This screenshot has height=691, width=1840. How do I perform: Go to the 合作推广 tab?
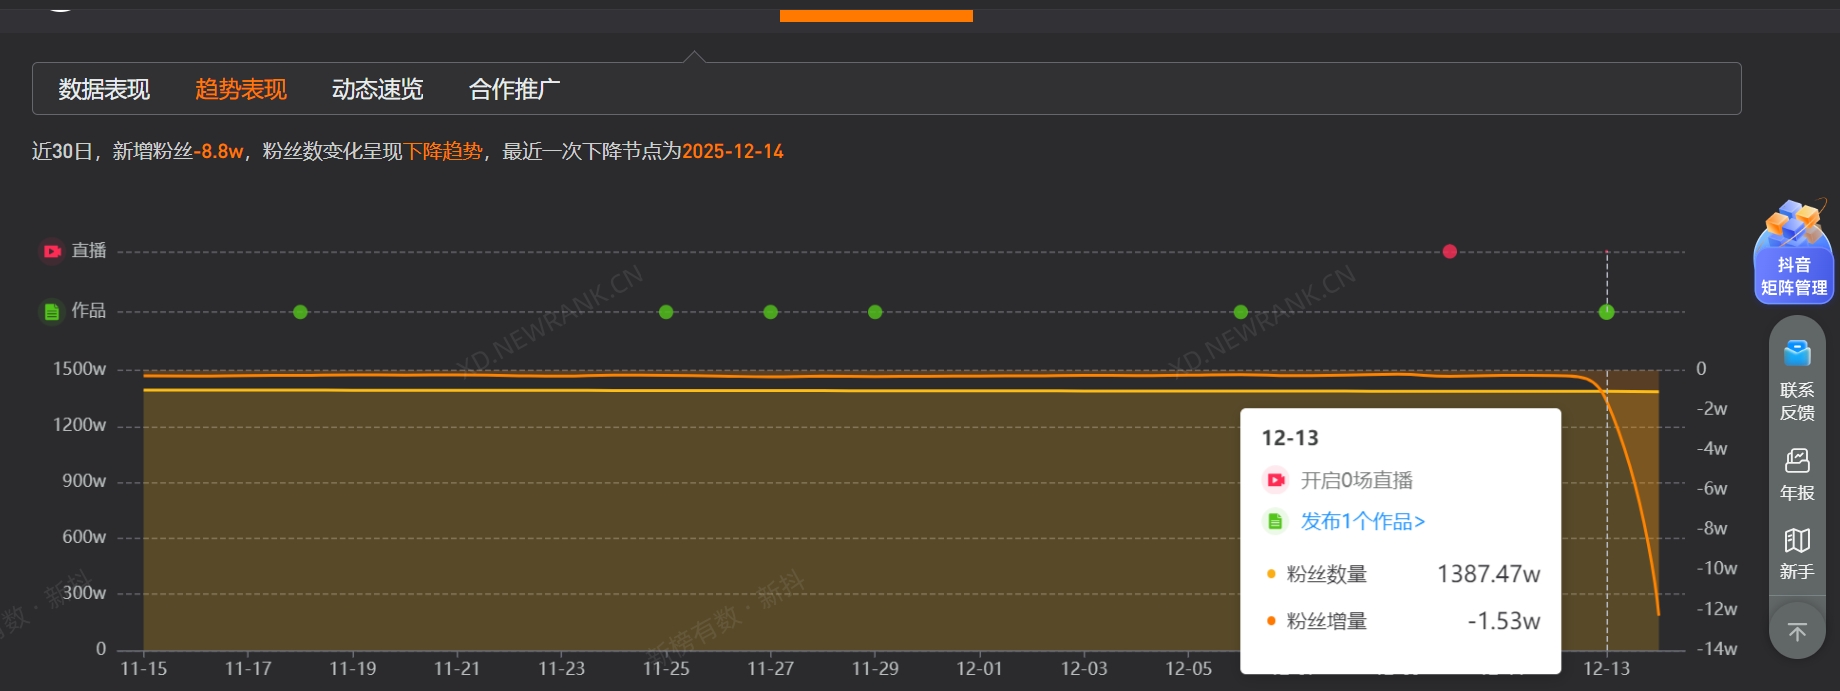point(514,90)
